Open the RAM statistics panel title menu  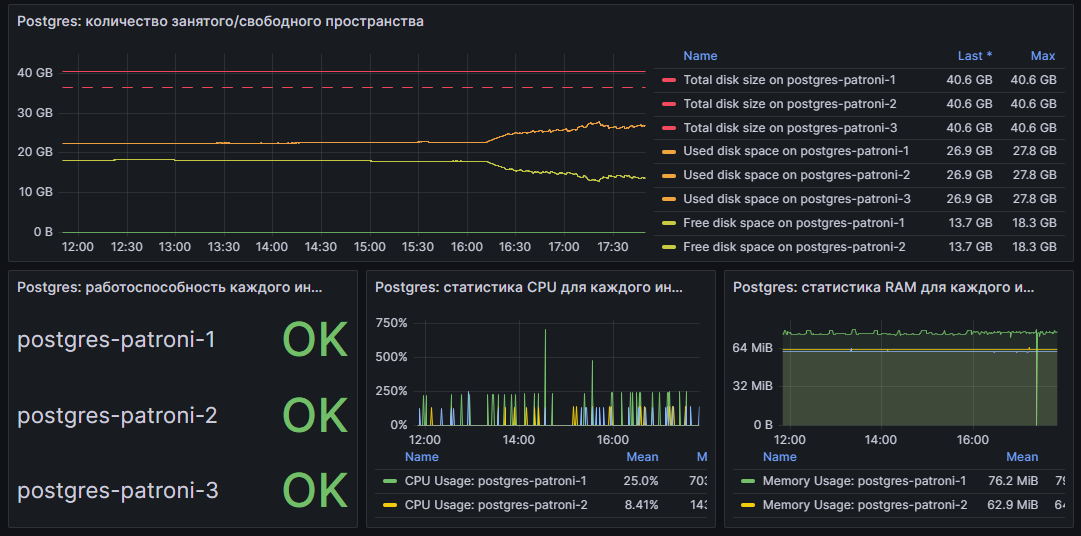coord(883,288)
